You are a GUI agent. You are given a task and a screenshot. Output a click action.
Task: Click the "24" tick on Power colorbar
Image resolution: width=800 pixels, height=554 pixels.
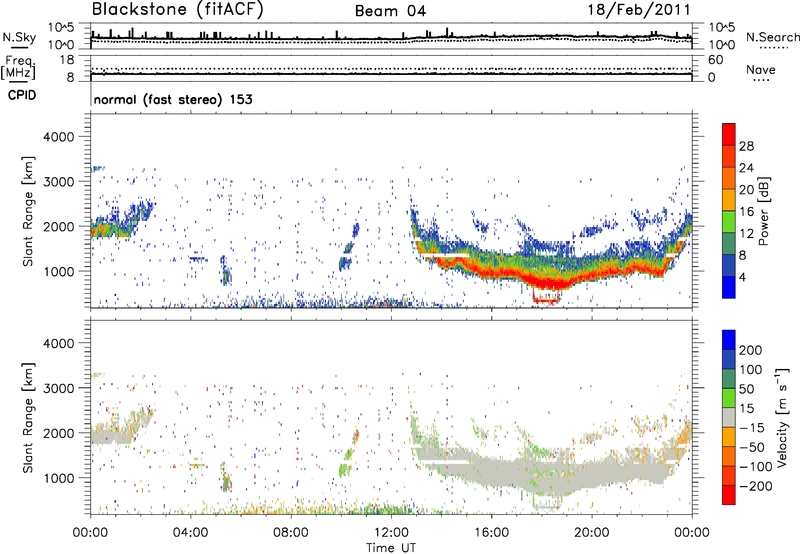[746, 168]
